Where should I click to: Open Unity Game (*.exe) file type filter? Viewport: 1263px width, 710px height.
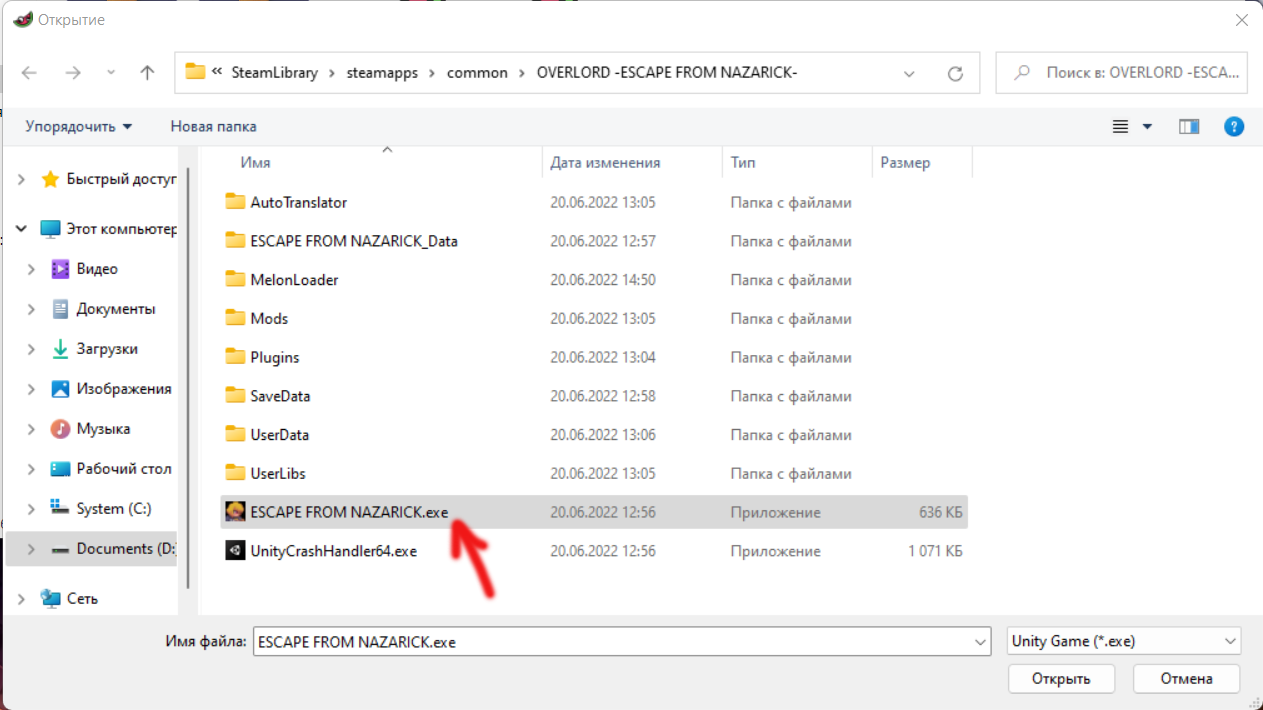[1124, 641]
